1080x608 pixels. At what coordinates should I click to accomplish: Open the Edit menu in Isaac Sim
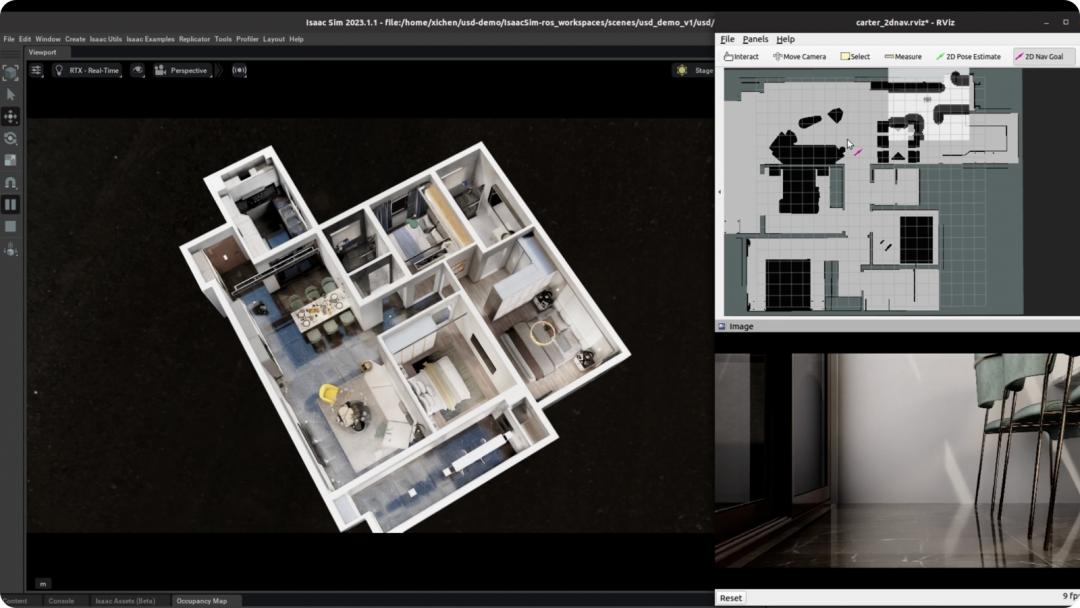[x=25, y=39]
